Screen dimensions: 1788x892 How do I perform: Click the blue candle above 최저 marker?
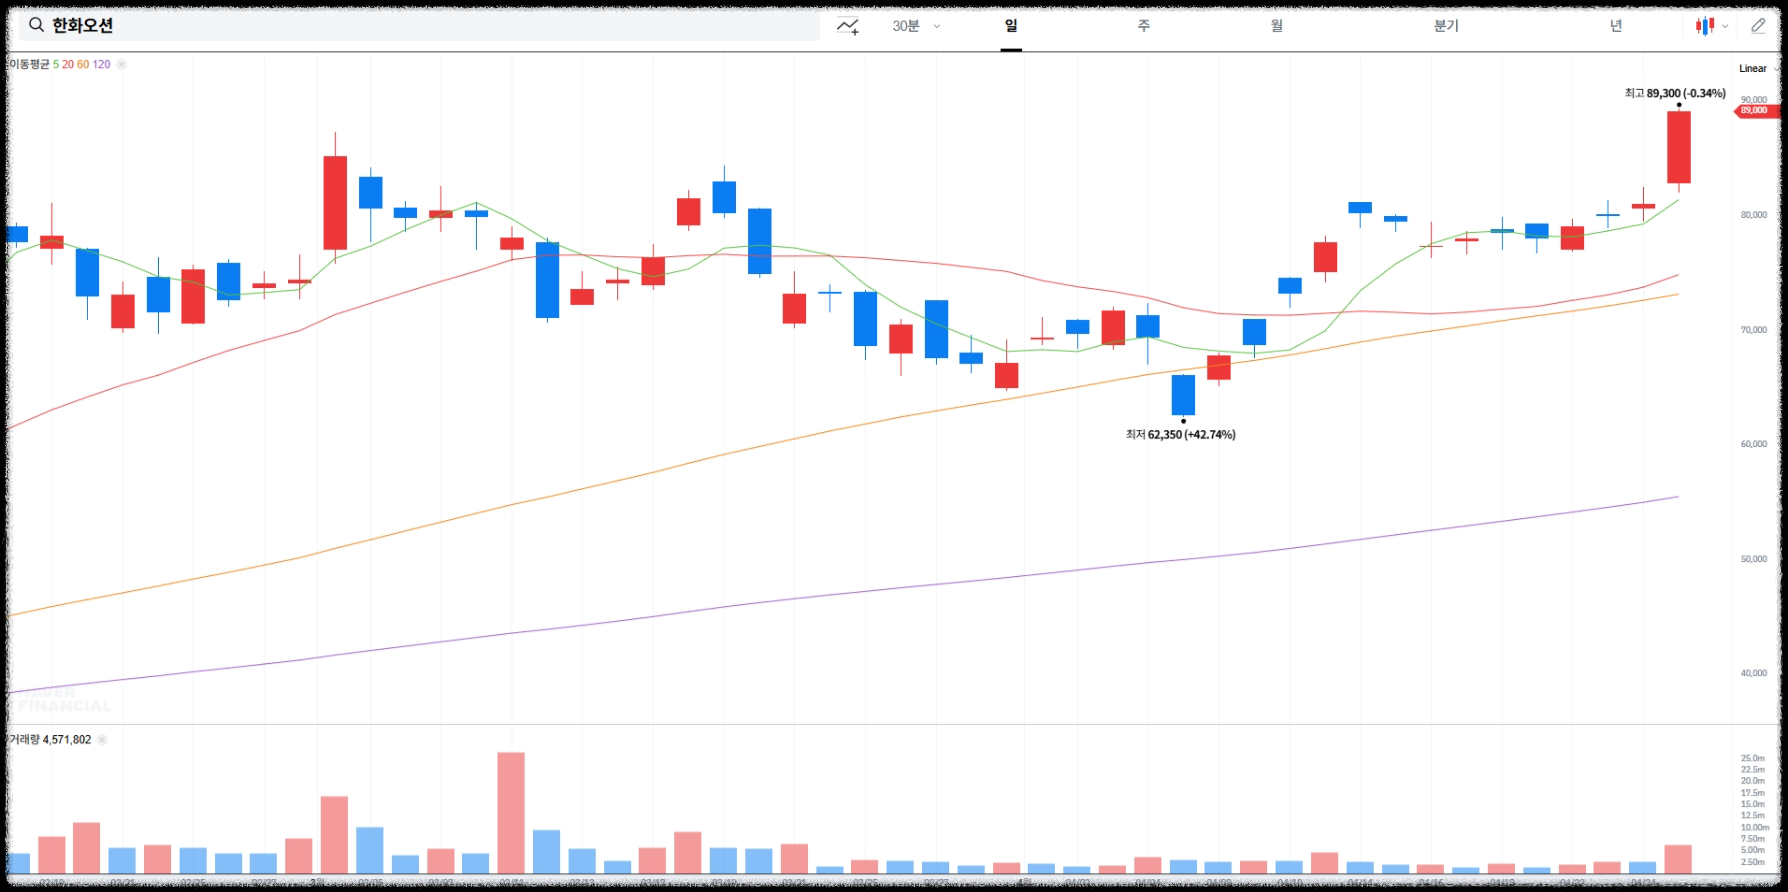(1183, 395)
